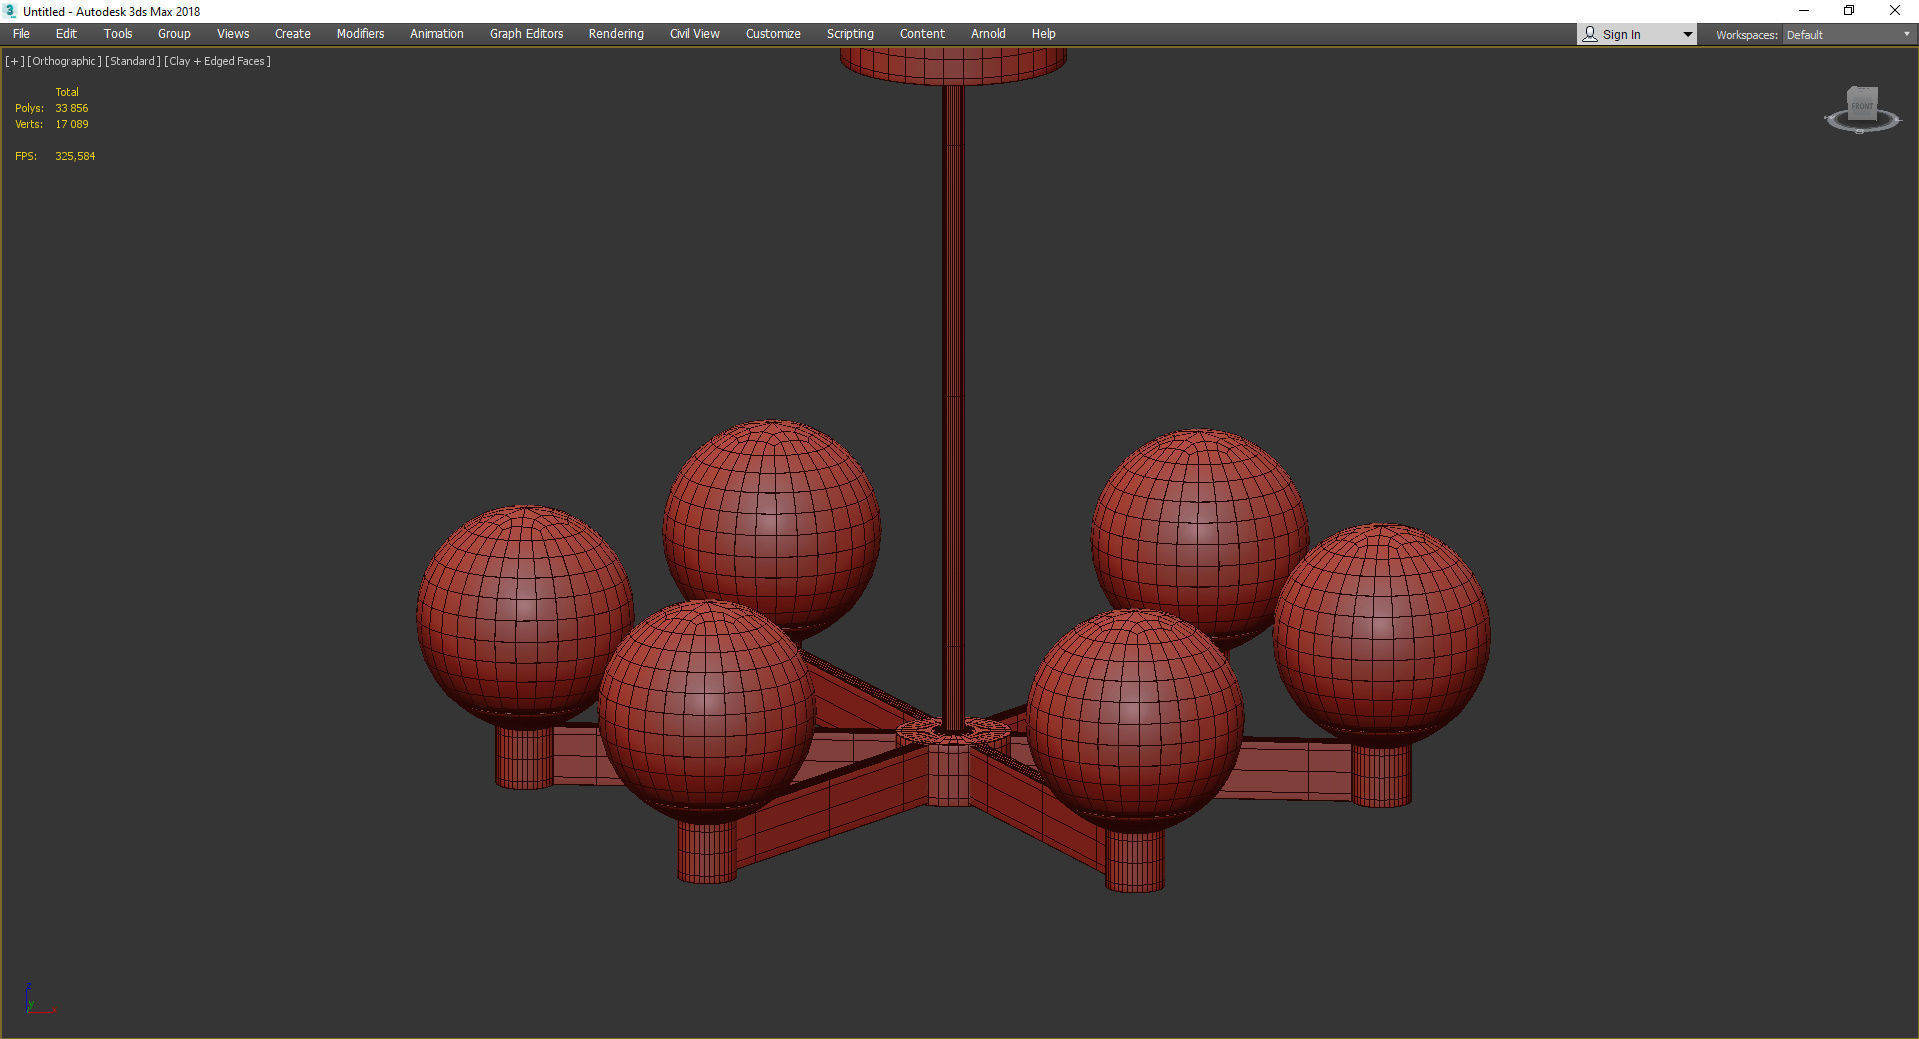Open the Civil View menu

(695, 34)
